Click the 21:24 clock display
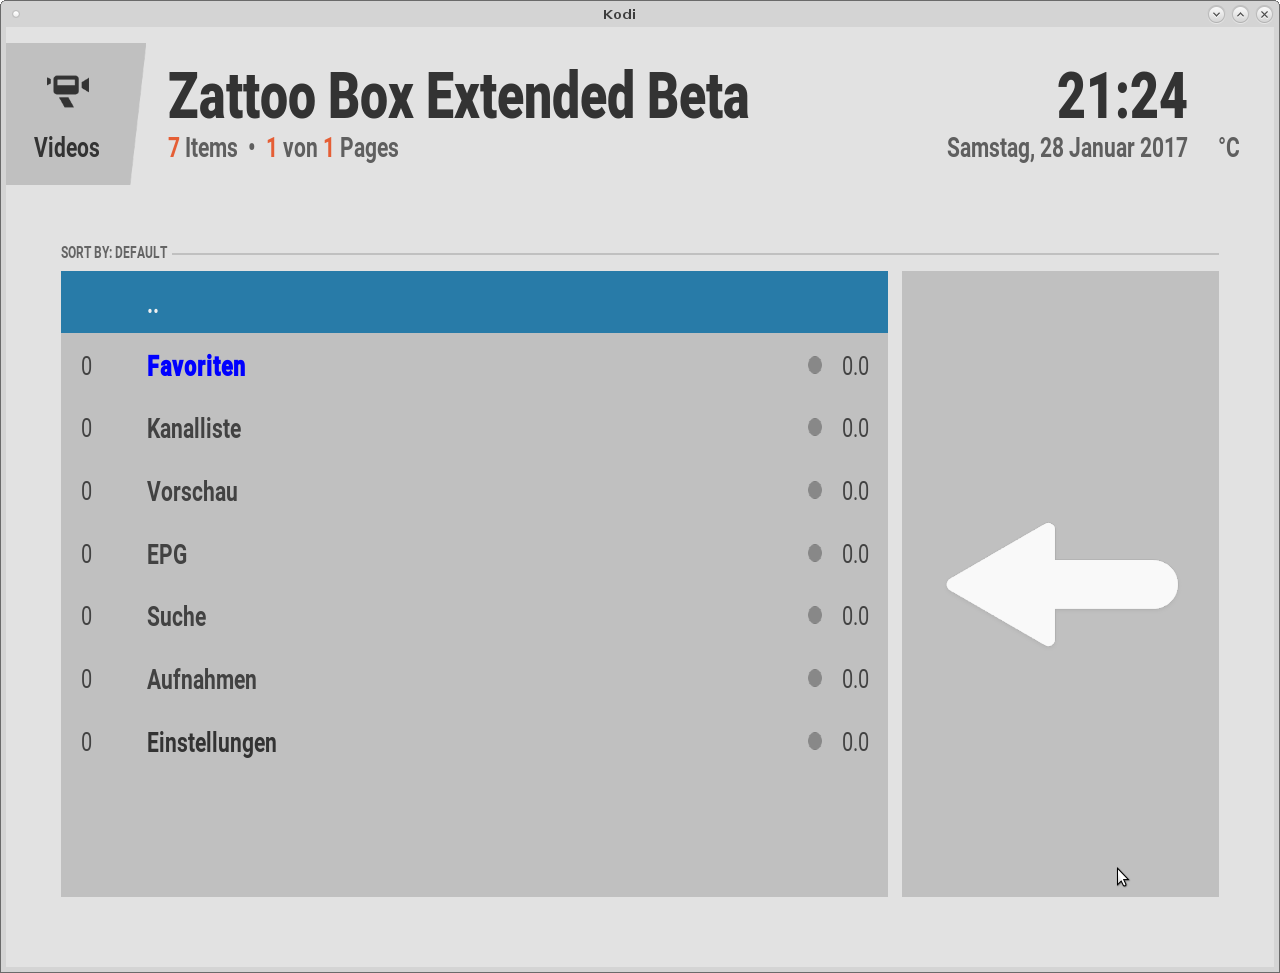 point(1122,97)
